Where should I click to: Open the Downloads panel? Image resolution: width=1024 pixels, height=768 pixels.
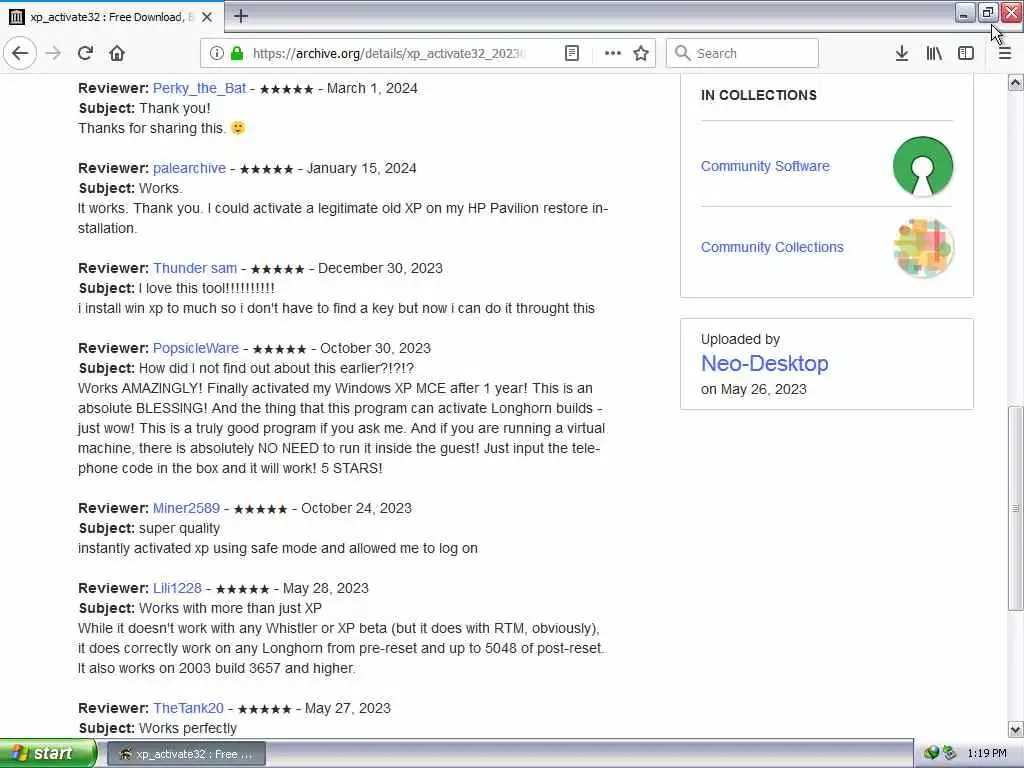point(901,53)
